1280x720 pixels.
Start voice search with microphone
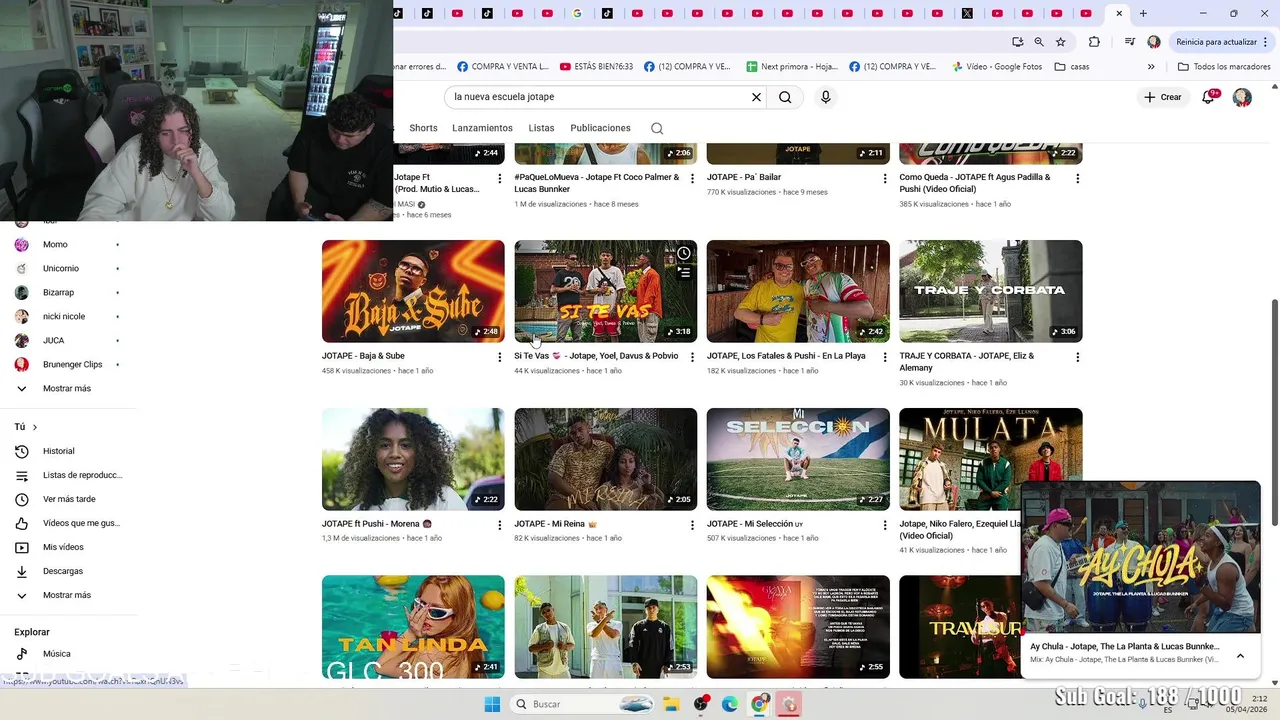point(825,97)
